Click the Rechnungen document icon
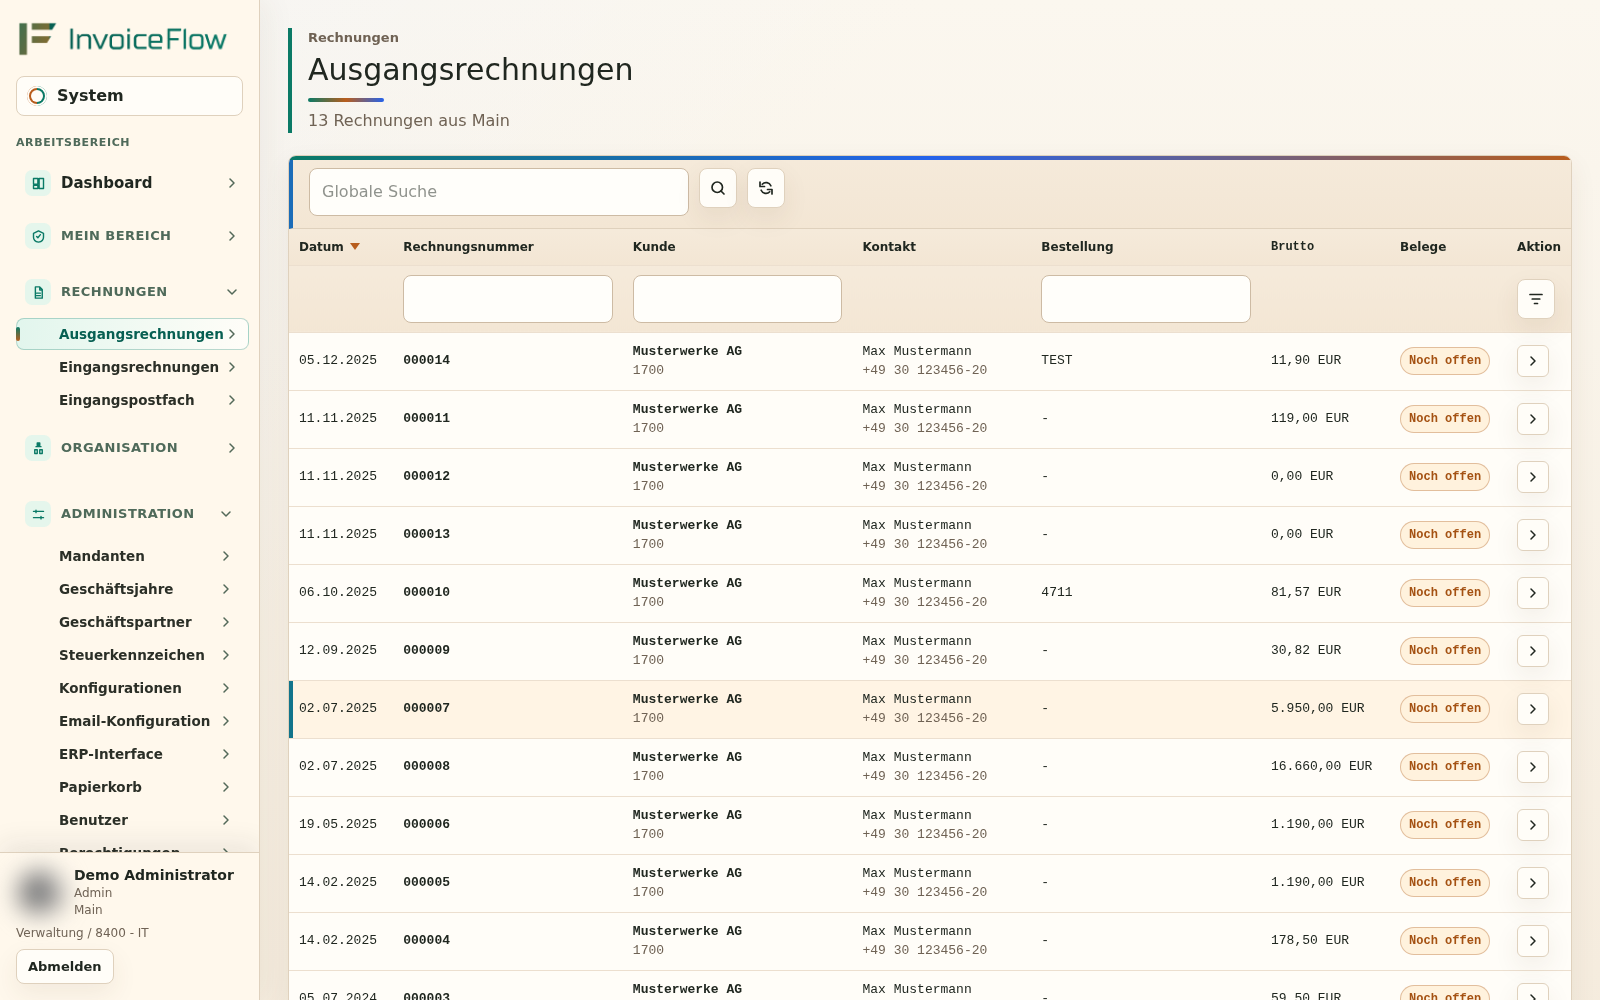 point(38,292)
